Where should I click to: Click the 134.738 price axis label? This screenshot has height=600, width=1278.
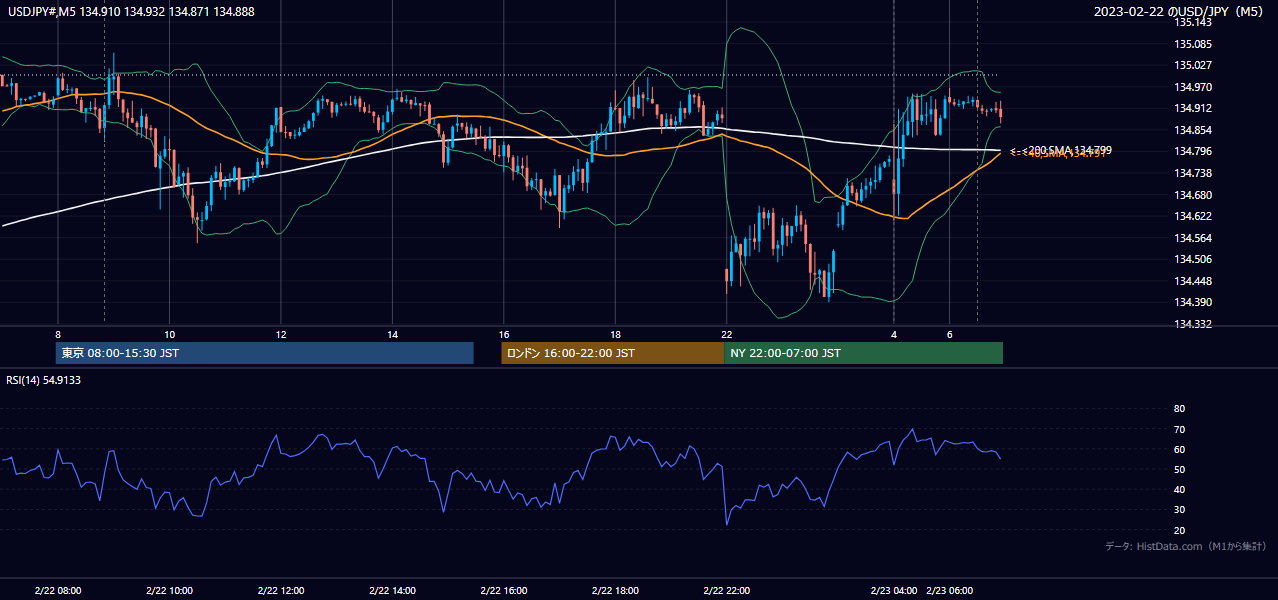coord(1193,173)
